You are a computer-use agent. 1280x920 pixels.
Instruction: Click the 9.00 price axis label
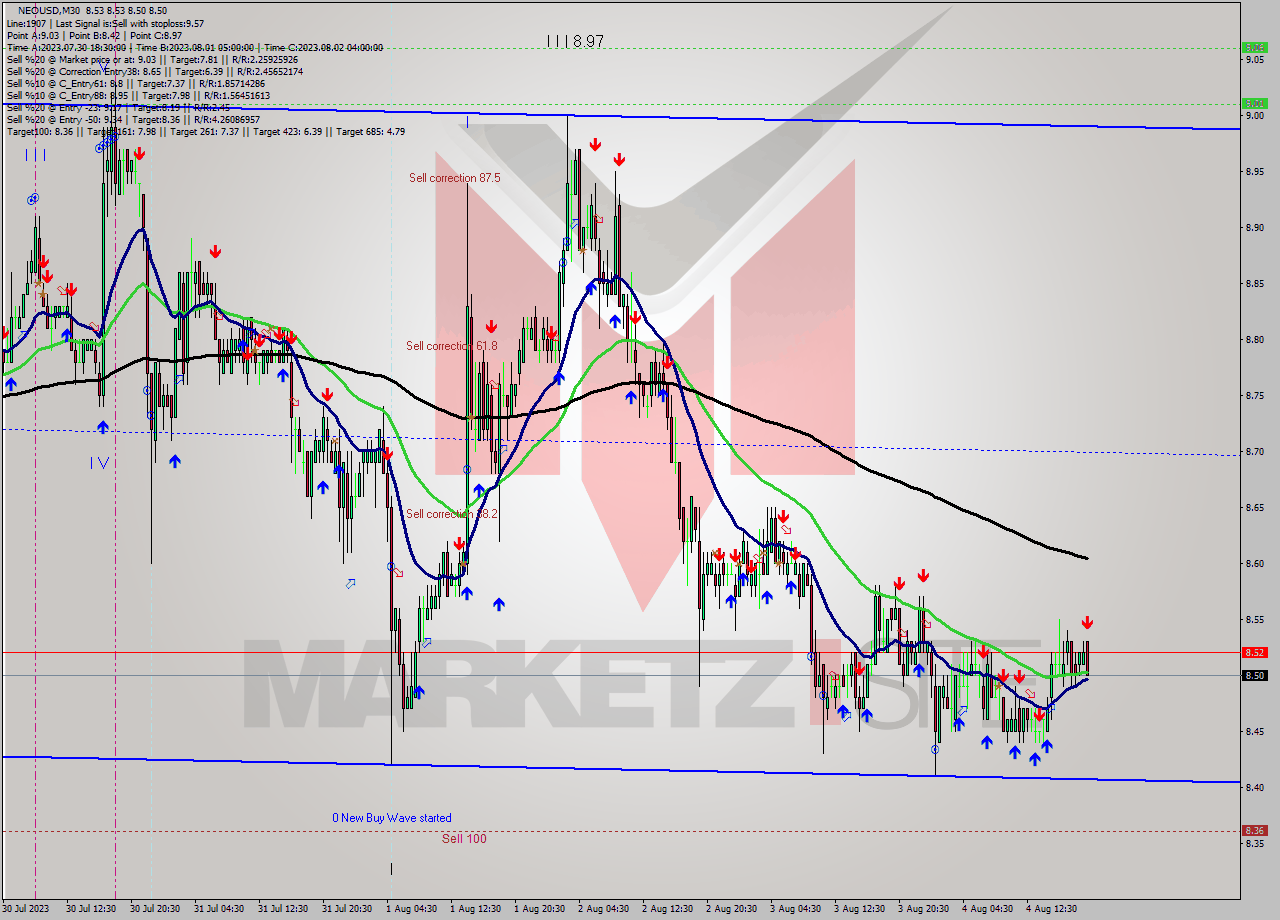point(1255,116)
